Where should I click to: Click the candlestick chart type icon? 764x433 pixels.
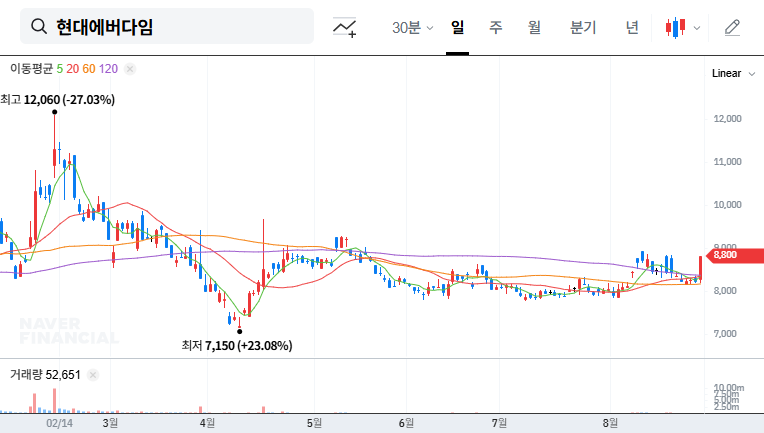point(675,28)
